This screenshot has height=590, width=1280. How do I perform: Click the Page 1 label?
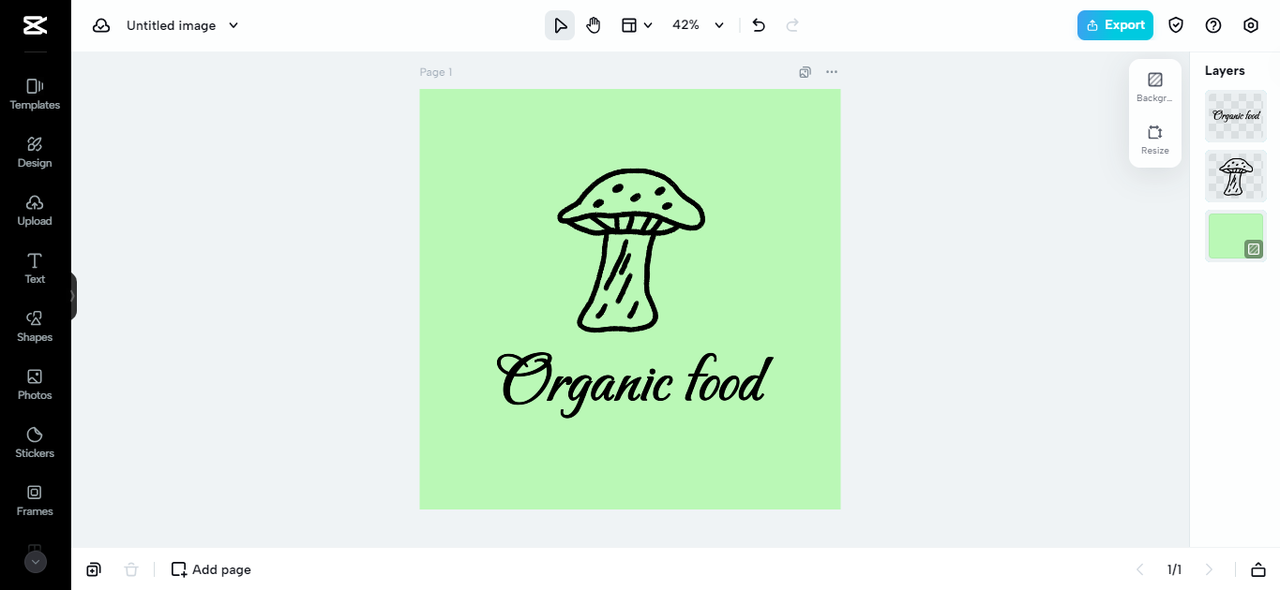[x=436, y=72]
